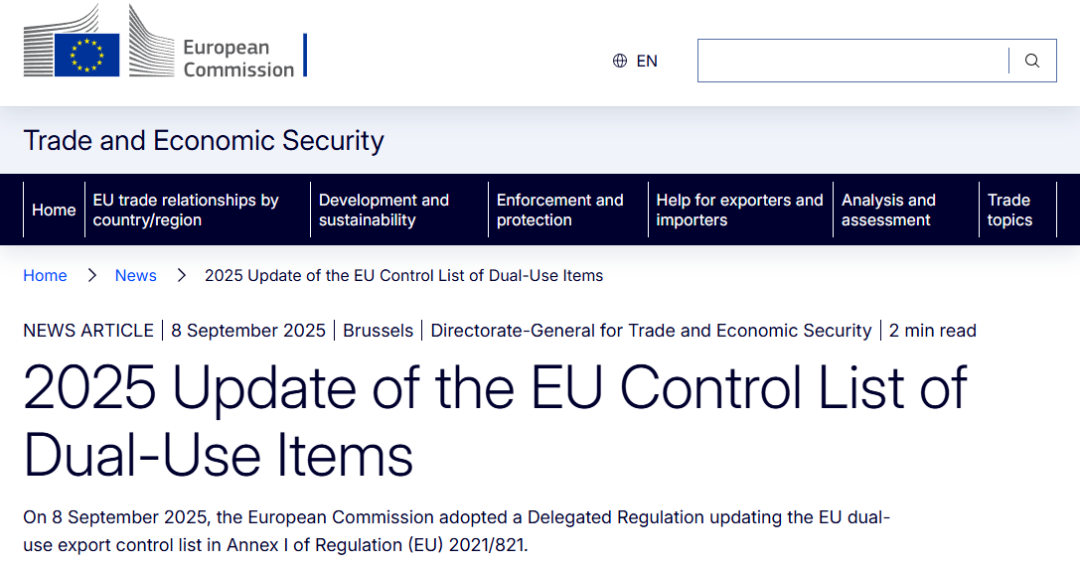Click the chevron after breadcrumb News

coord(181,275)
